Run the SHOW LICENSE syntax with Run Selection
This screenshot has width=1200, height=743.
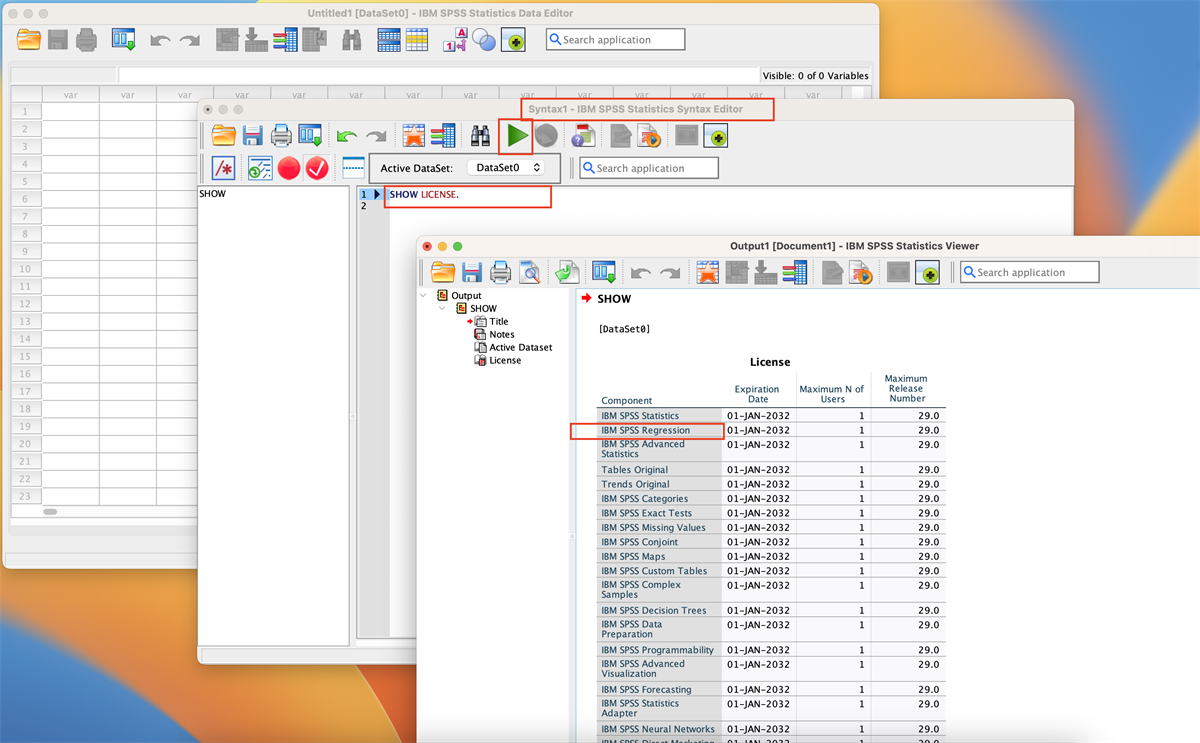tap(514, 135)
